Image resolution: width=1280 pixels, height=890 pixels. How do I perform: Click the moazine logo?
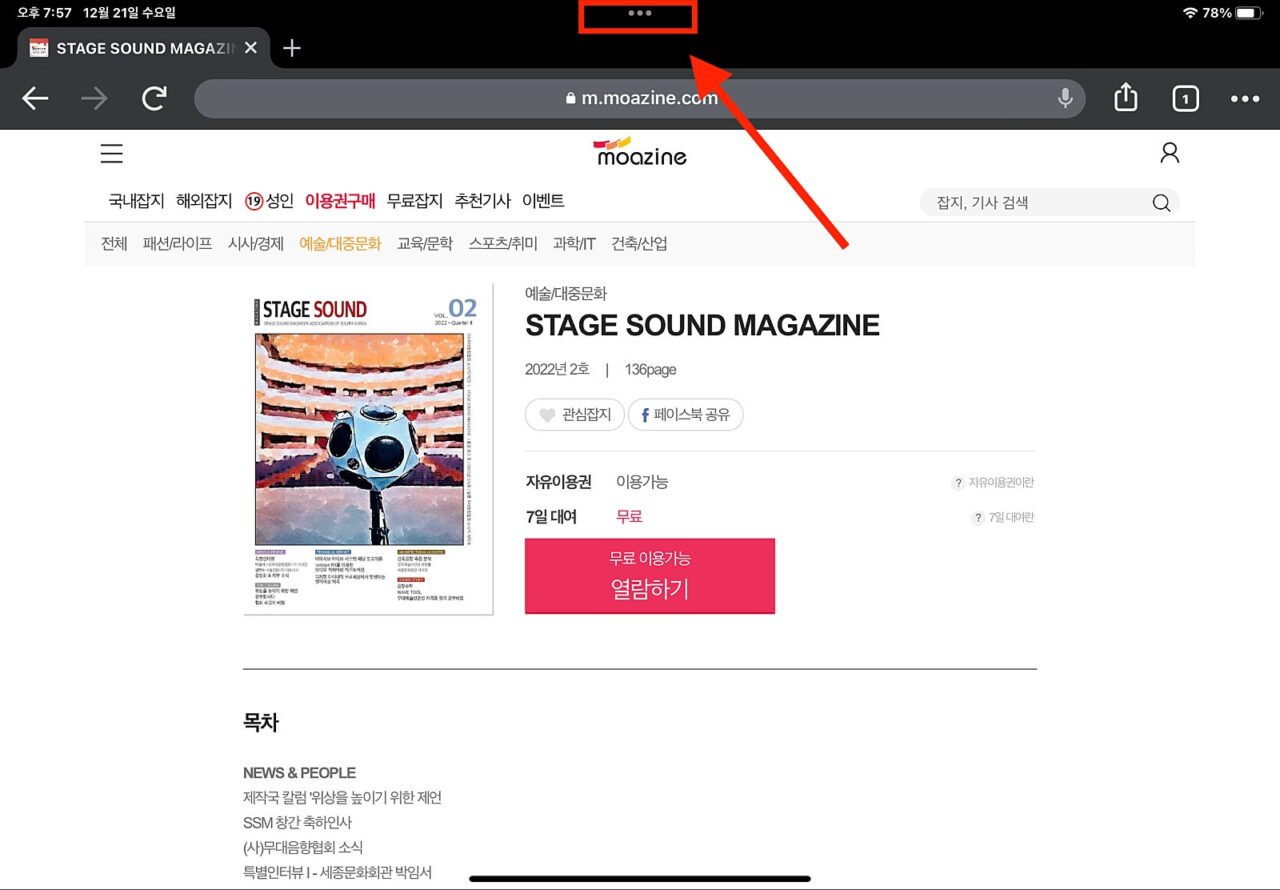pos(640,151)
